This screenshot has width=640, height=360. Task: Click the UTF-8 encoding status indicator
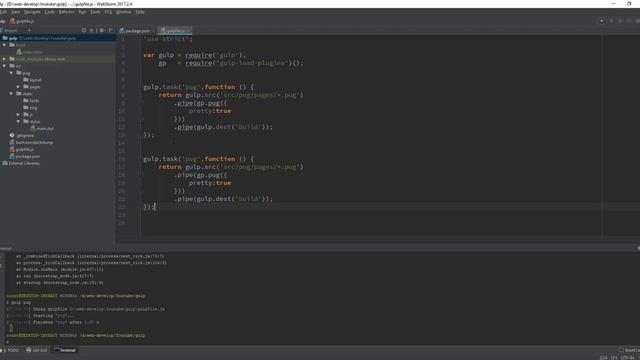click(627, 358)
